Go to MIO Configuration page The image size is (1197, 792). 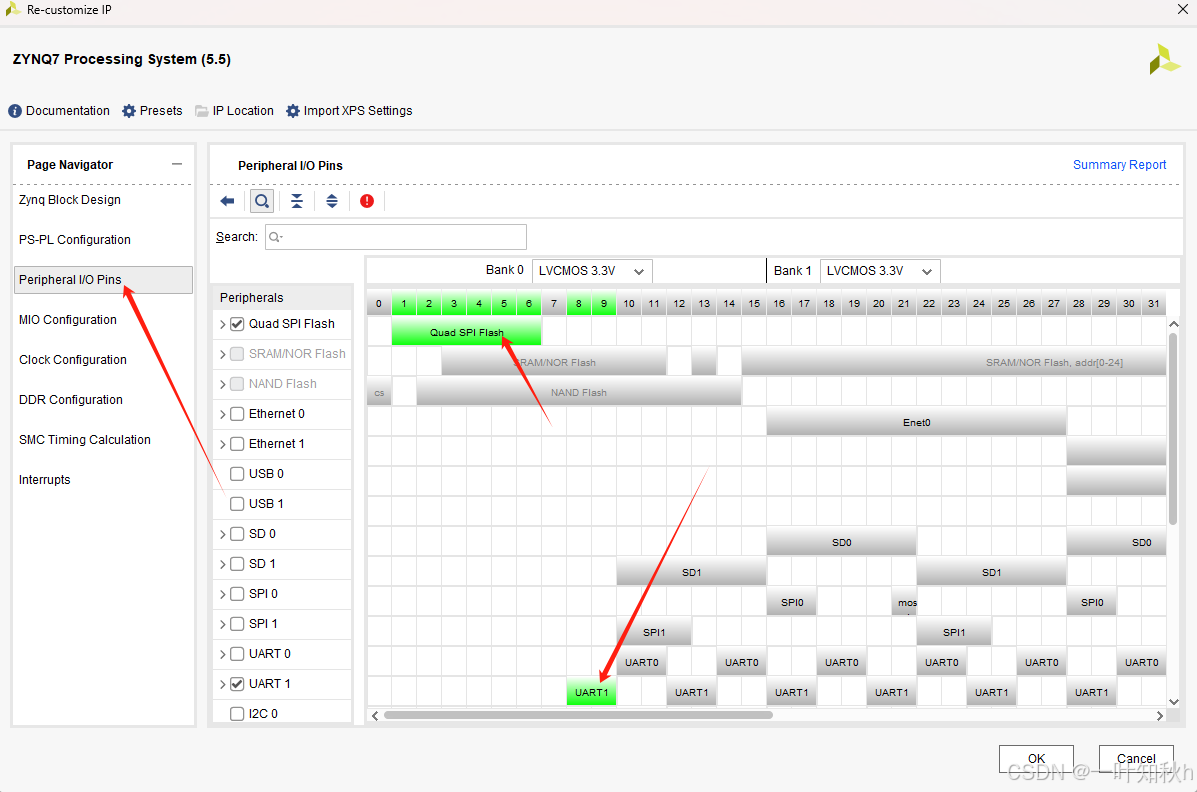pos(68,320)
